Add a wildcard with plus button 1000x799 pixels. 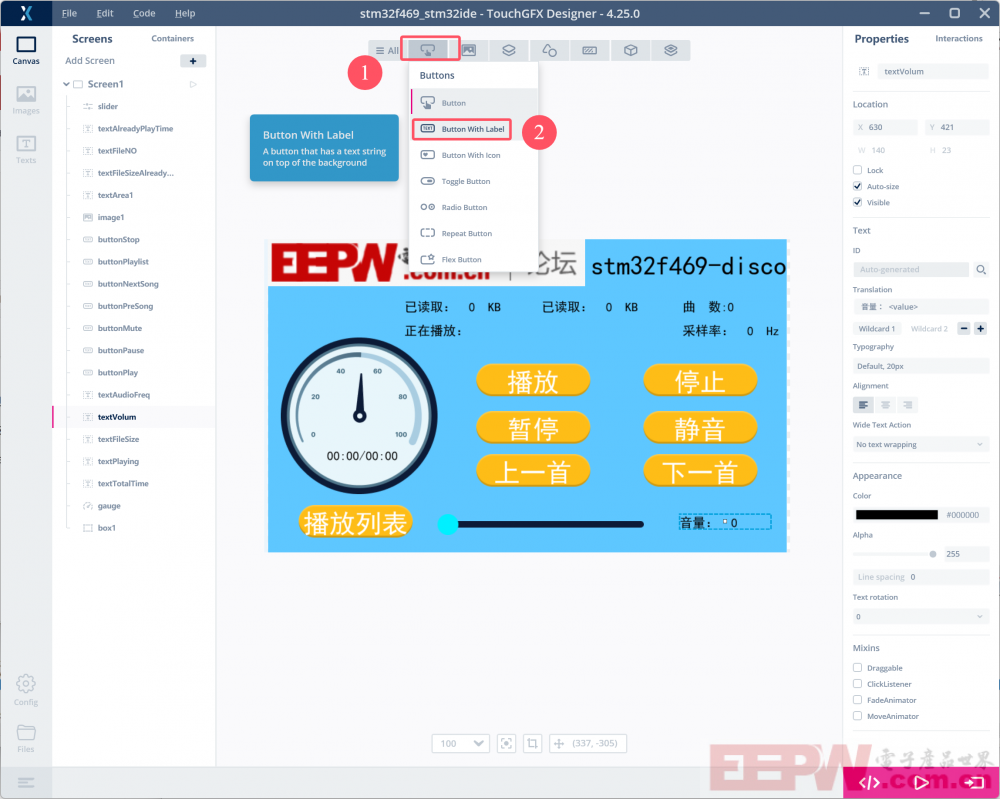point(981,328)
